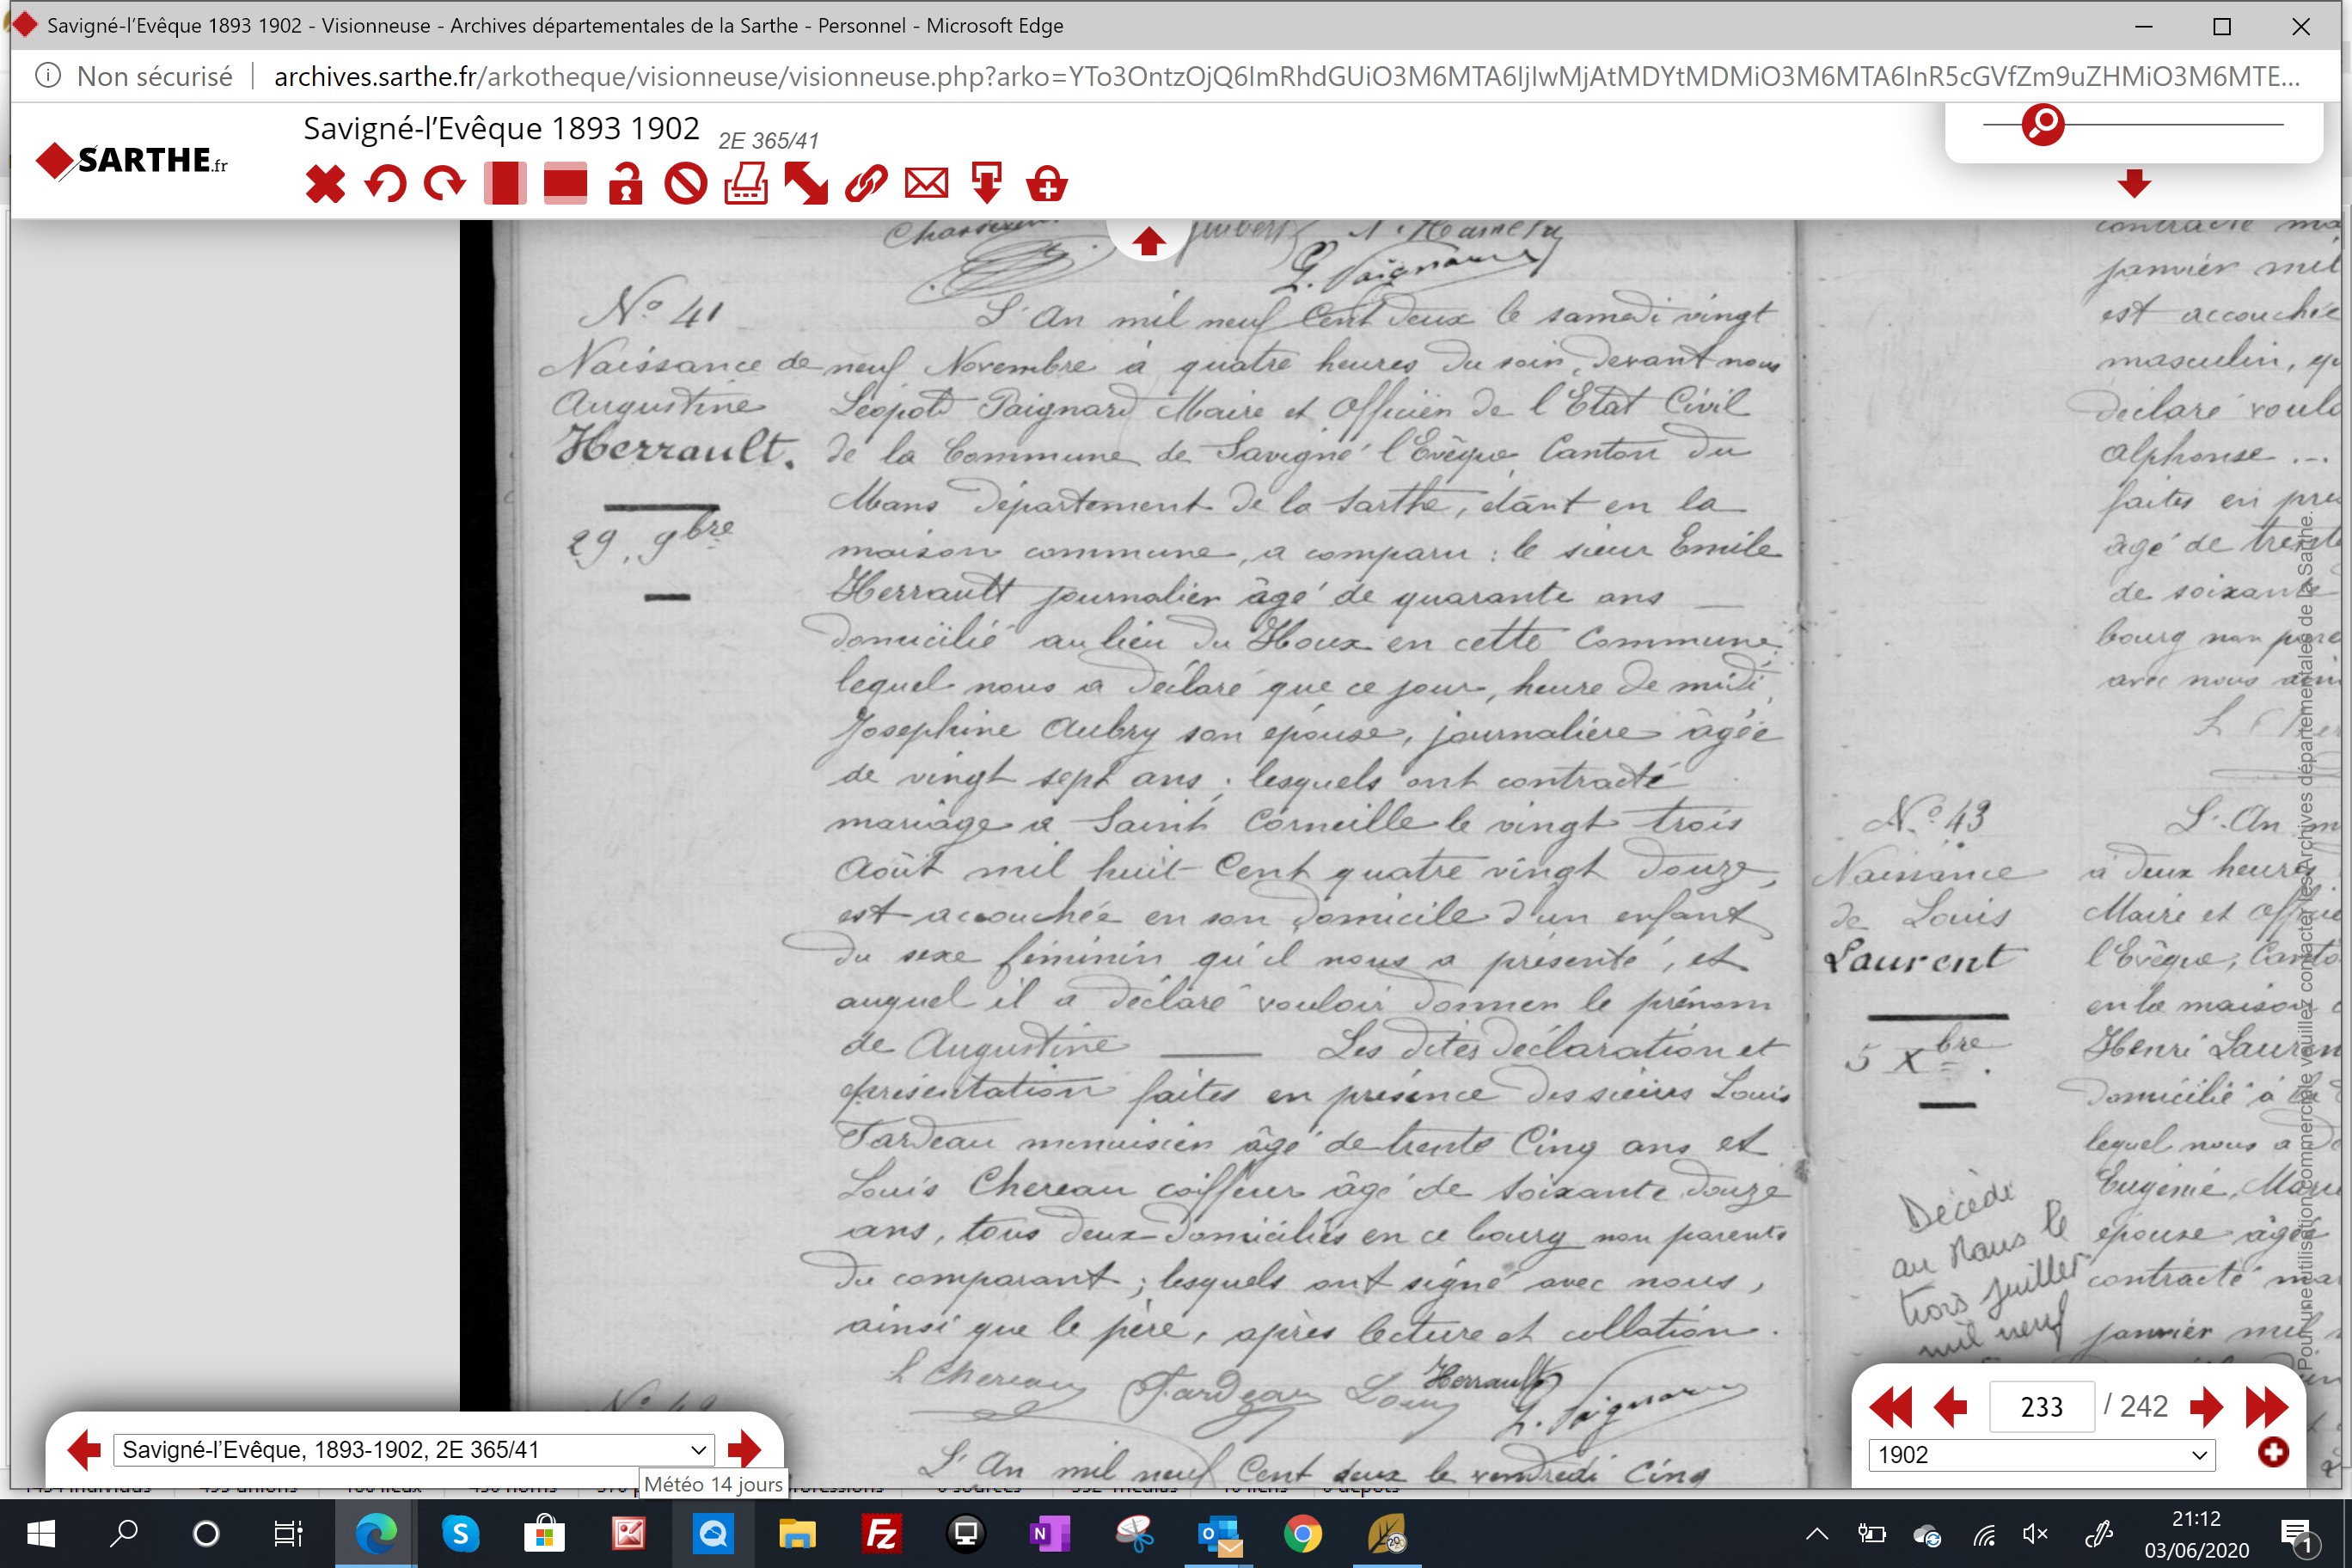Switch to fullscreen with the diagonal arrows

806,184
